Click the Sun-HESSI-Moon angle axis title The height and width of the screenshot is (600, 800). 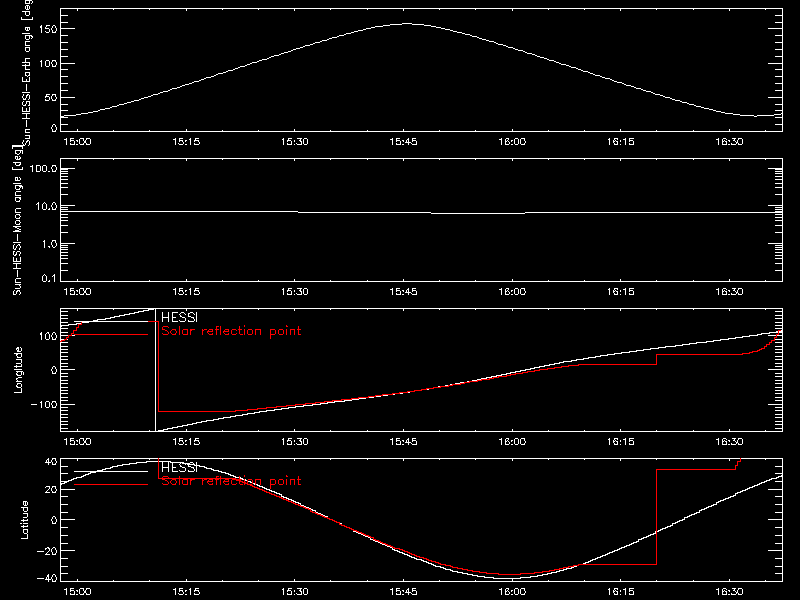pyautogui.click(x=17, y=220)
